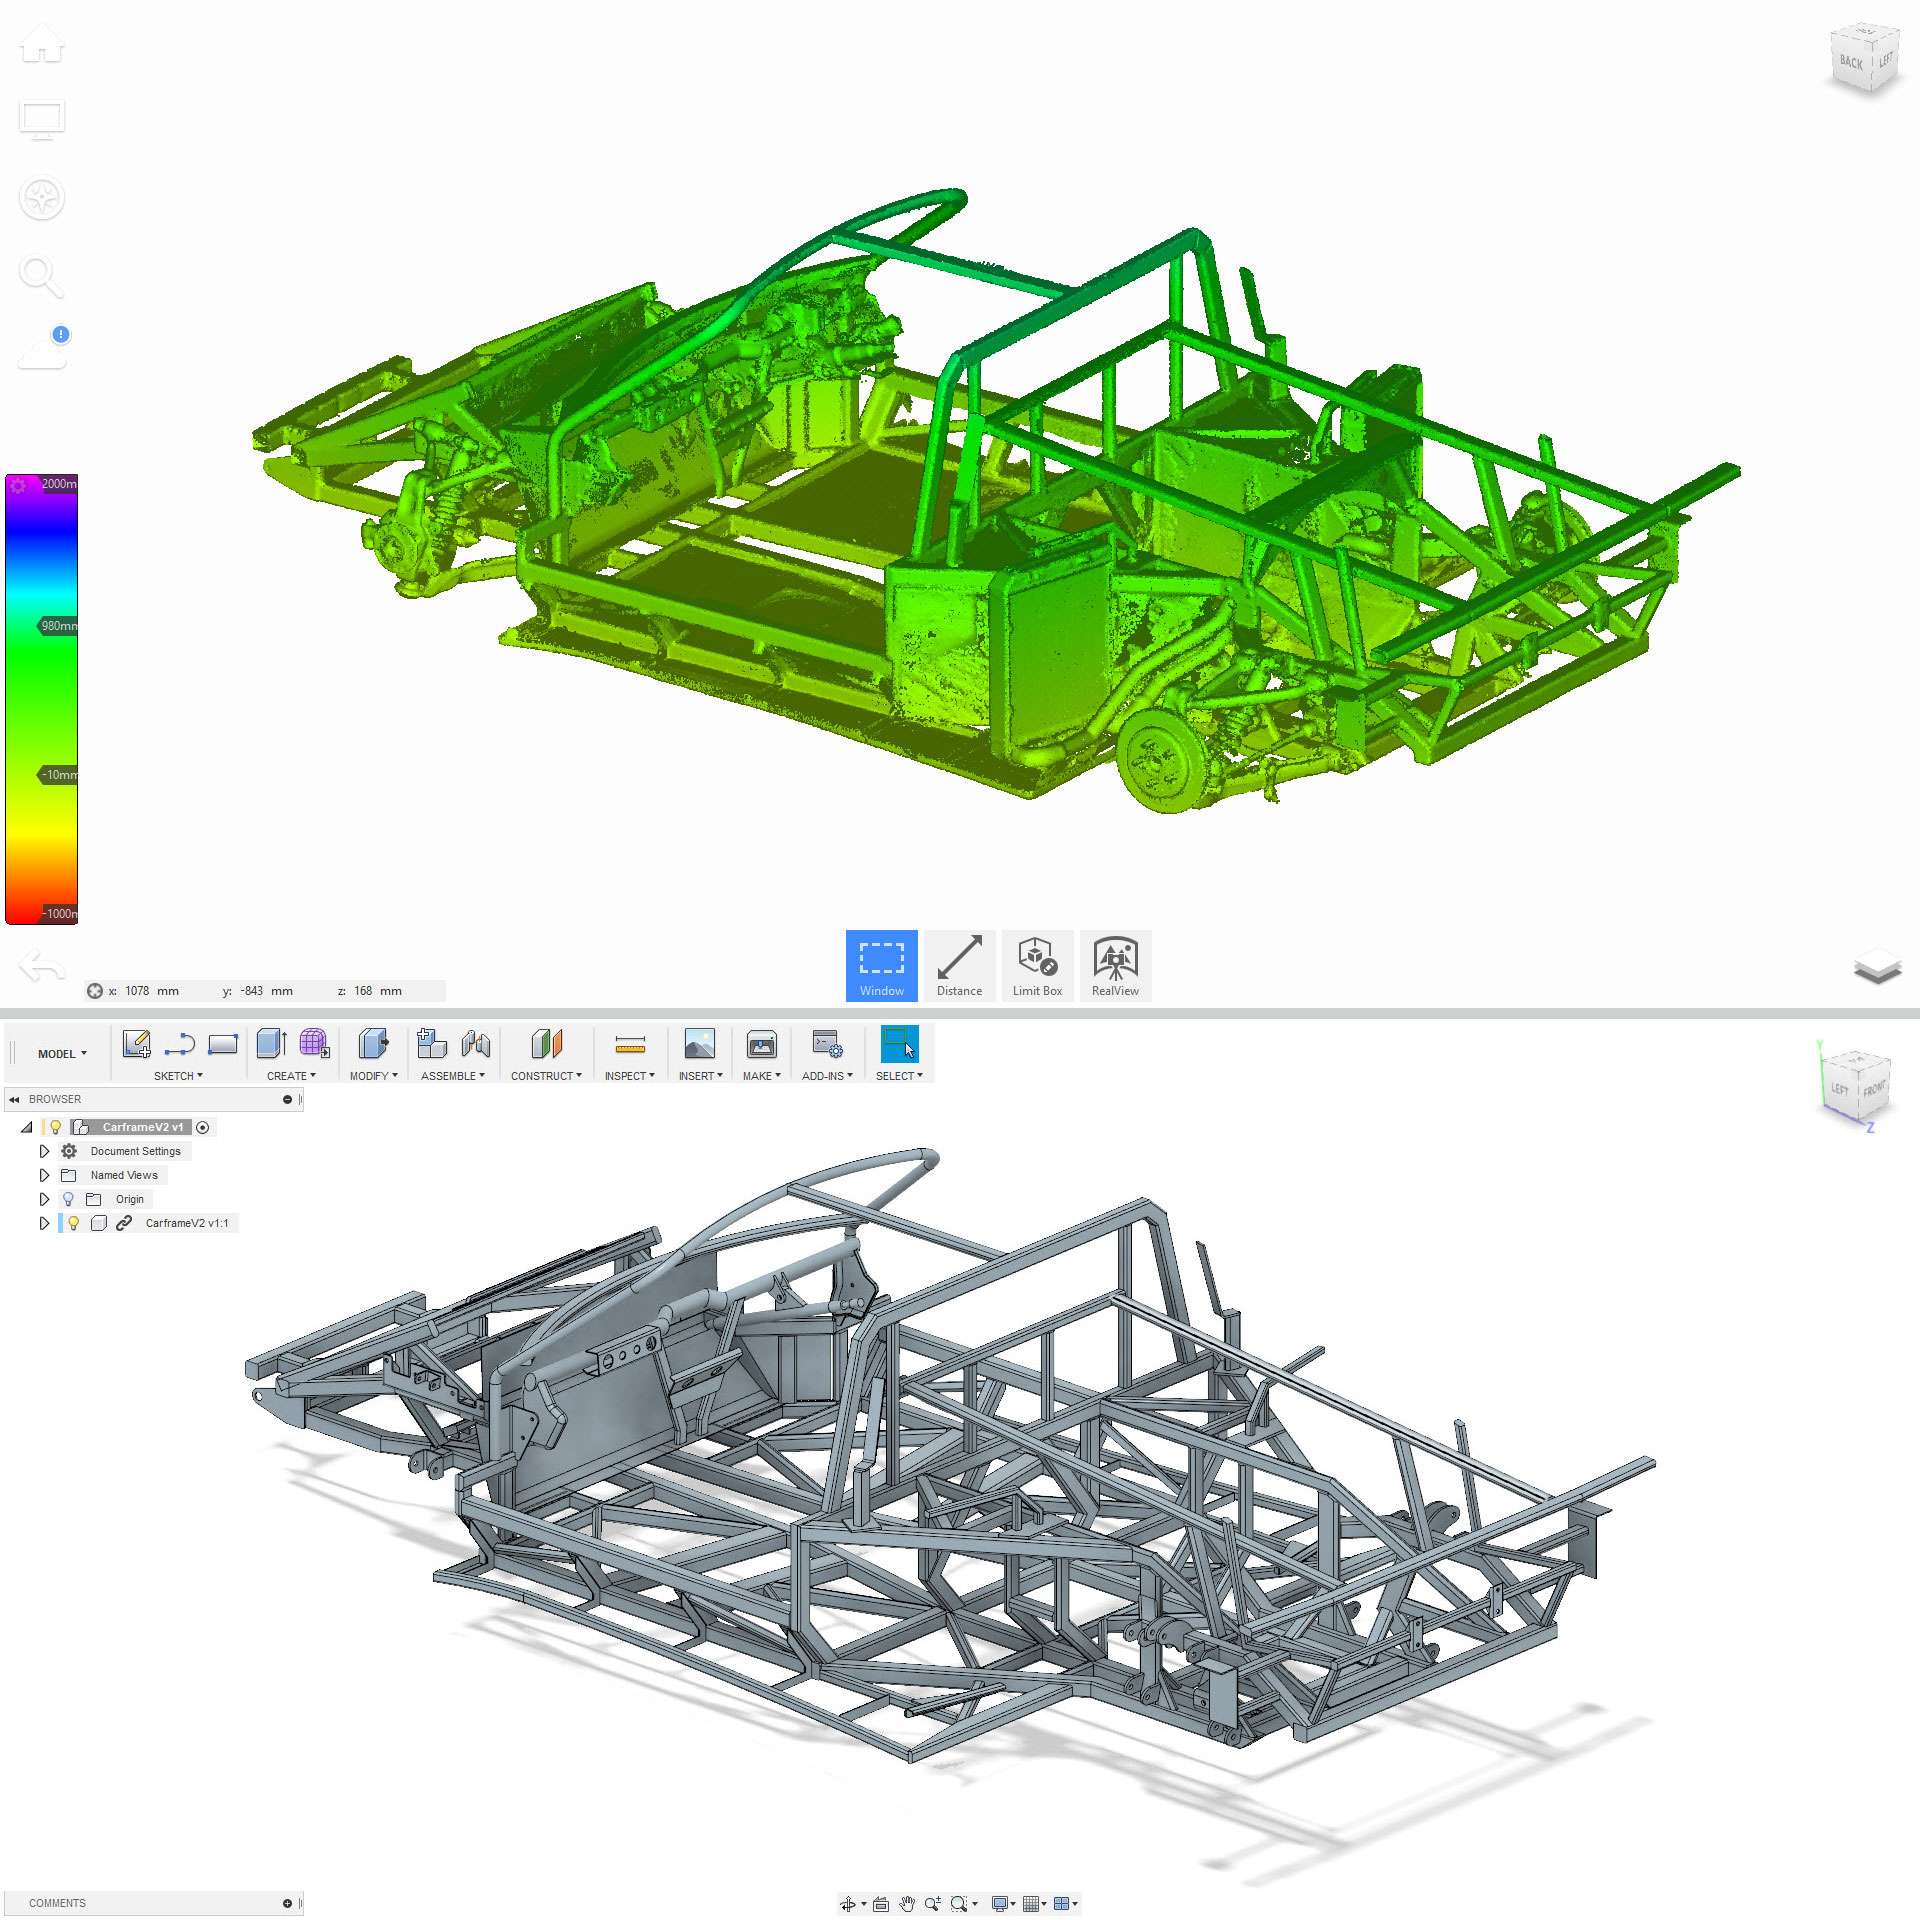The height and width of the screenshot is (1920, 1920).
Task: Click the 3D Print make icon
Action: pos(761,1044)
